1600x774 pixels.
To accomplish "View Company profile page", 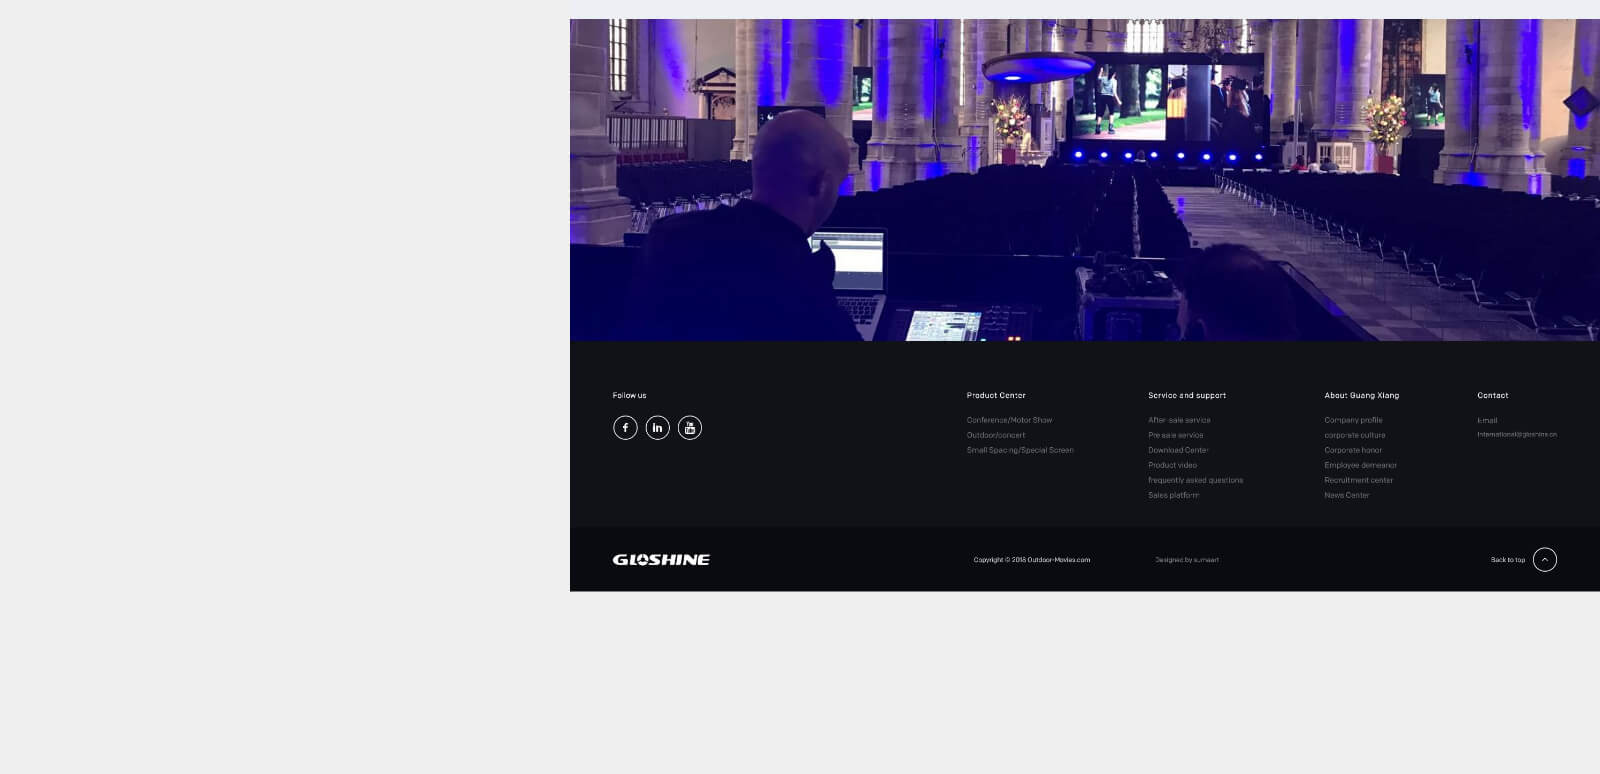I will tap(1353, 420).
